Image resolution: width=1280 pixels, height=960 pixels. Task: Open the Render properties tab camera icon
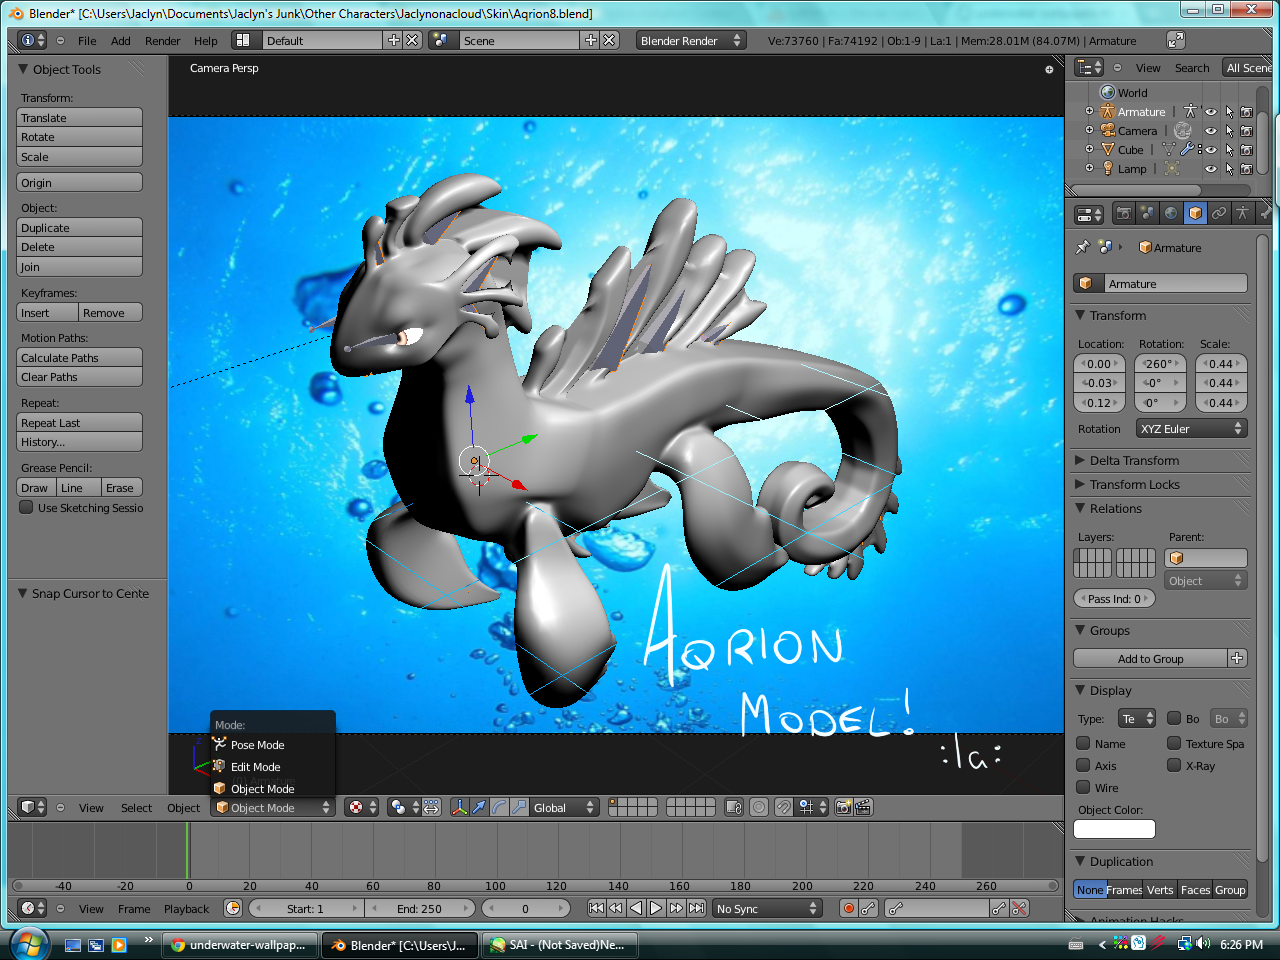tap(1124, 213)
